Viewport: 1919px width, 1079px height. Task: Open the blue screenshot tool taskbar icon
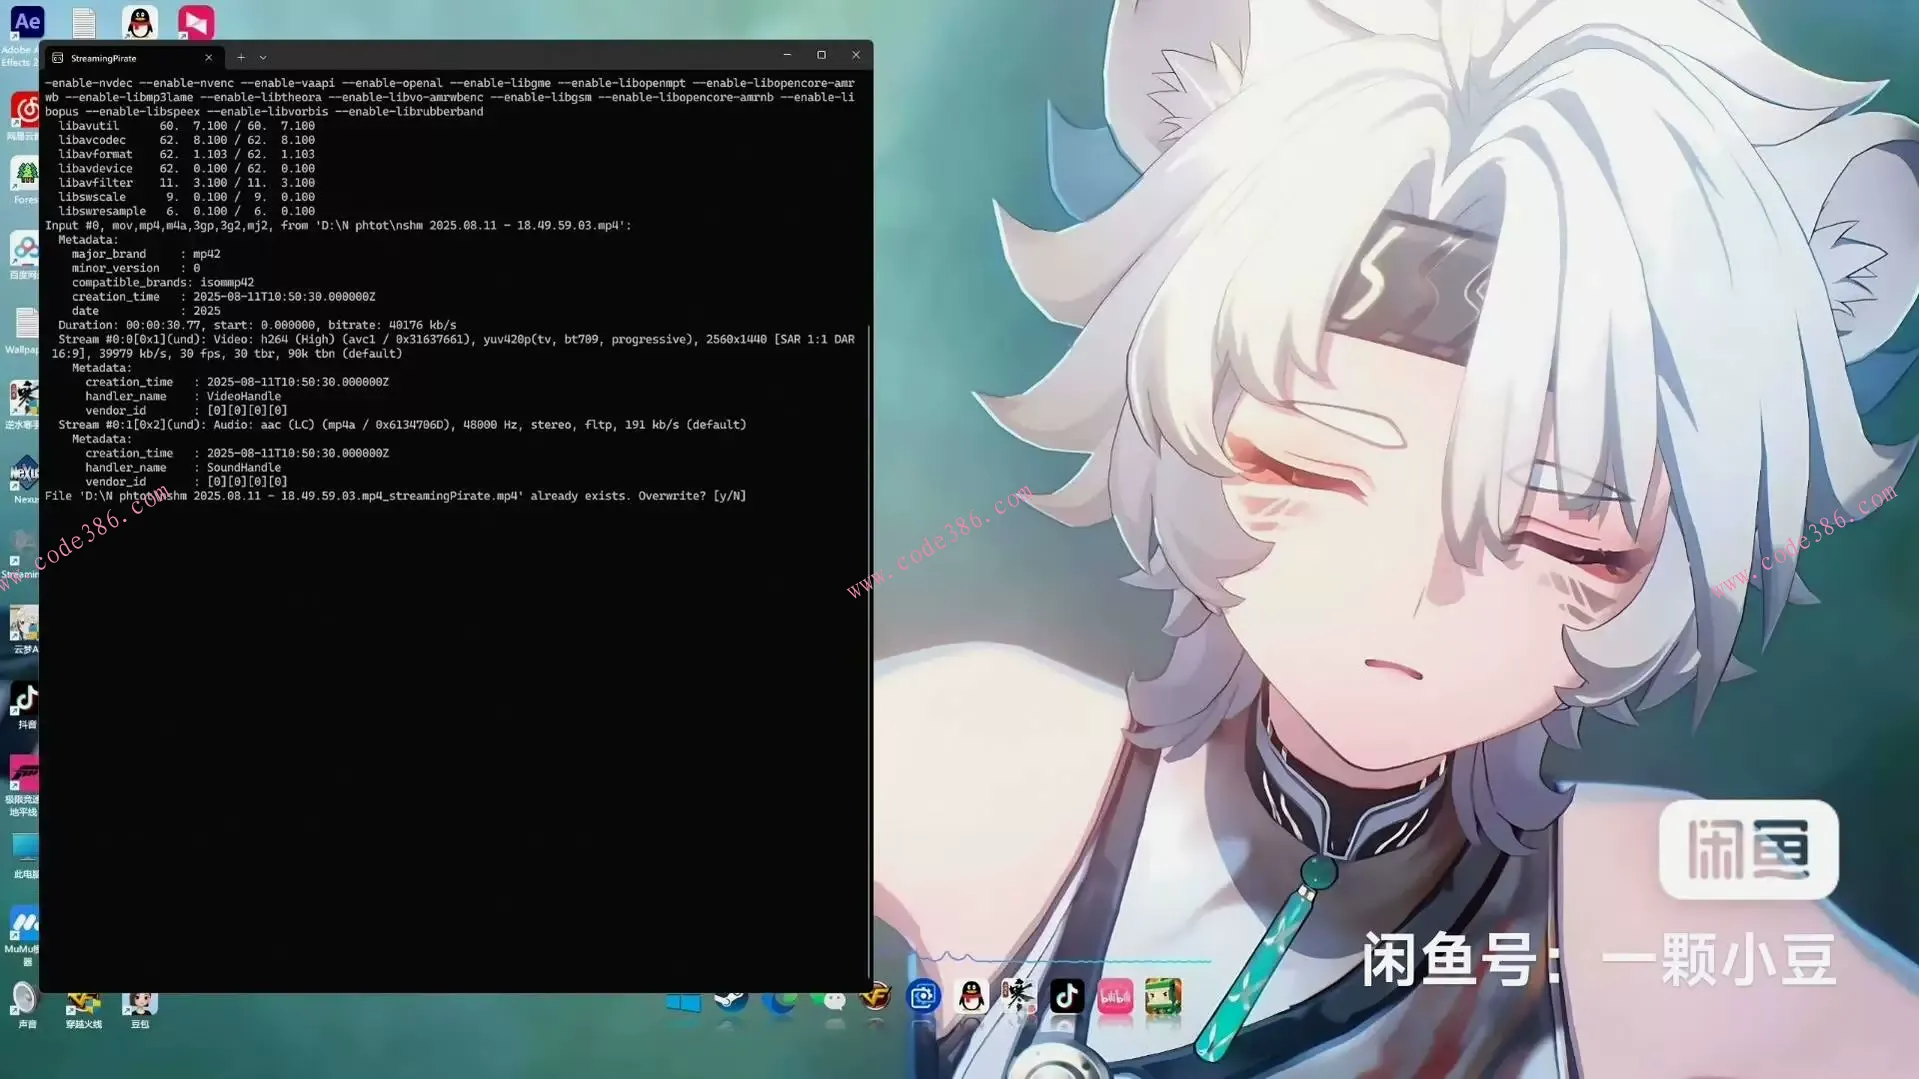(x=923, y=996)
